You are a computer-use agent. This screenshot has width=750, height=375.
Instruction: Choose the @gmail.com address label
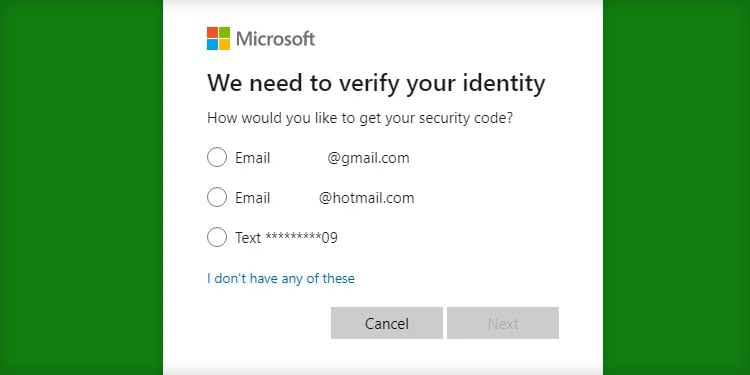[368, 158]
